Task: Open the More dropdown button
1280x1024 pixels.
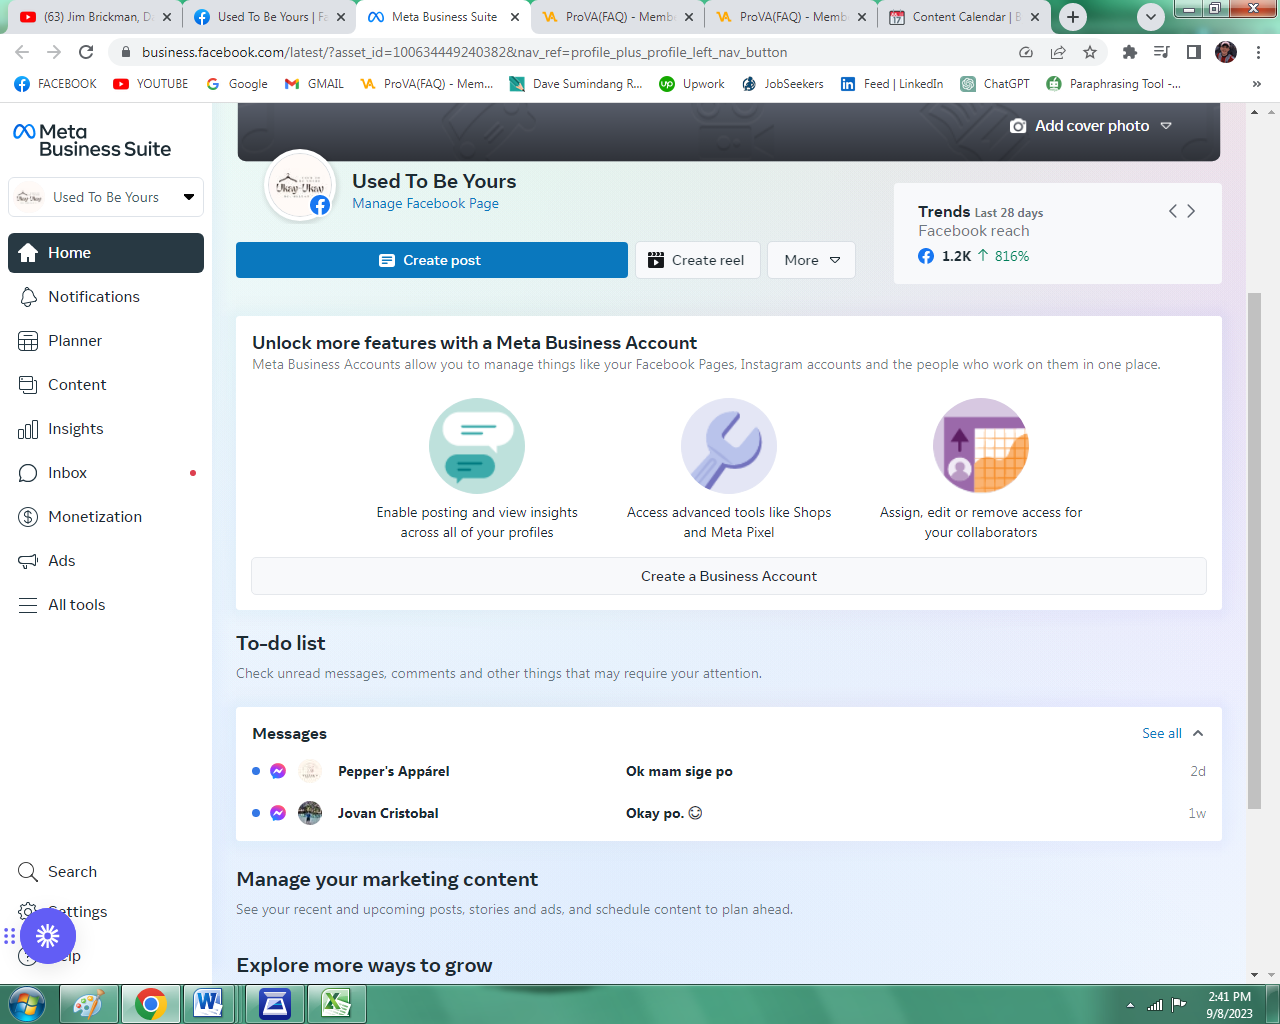Action: point(811,260)
